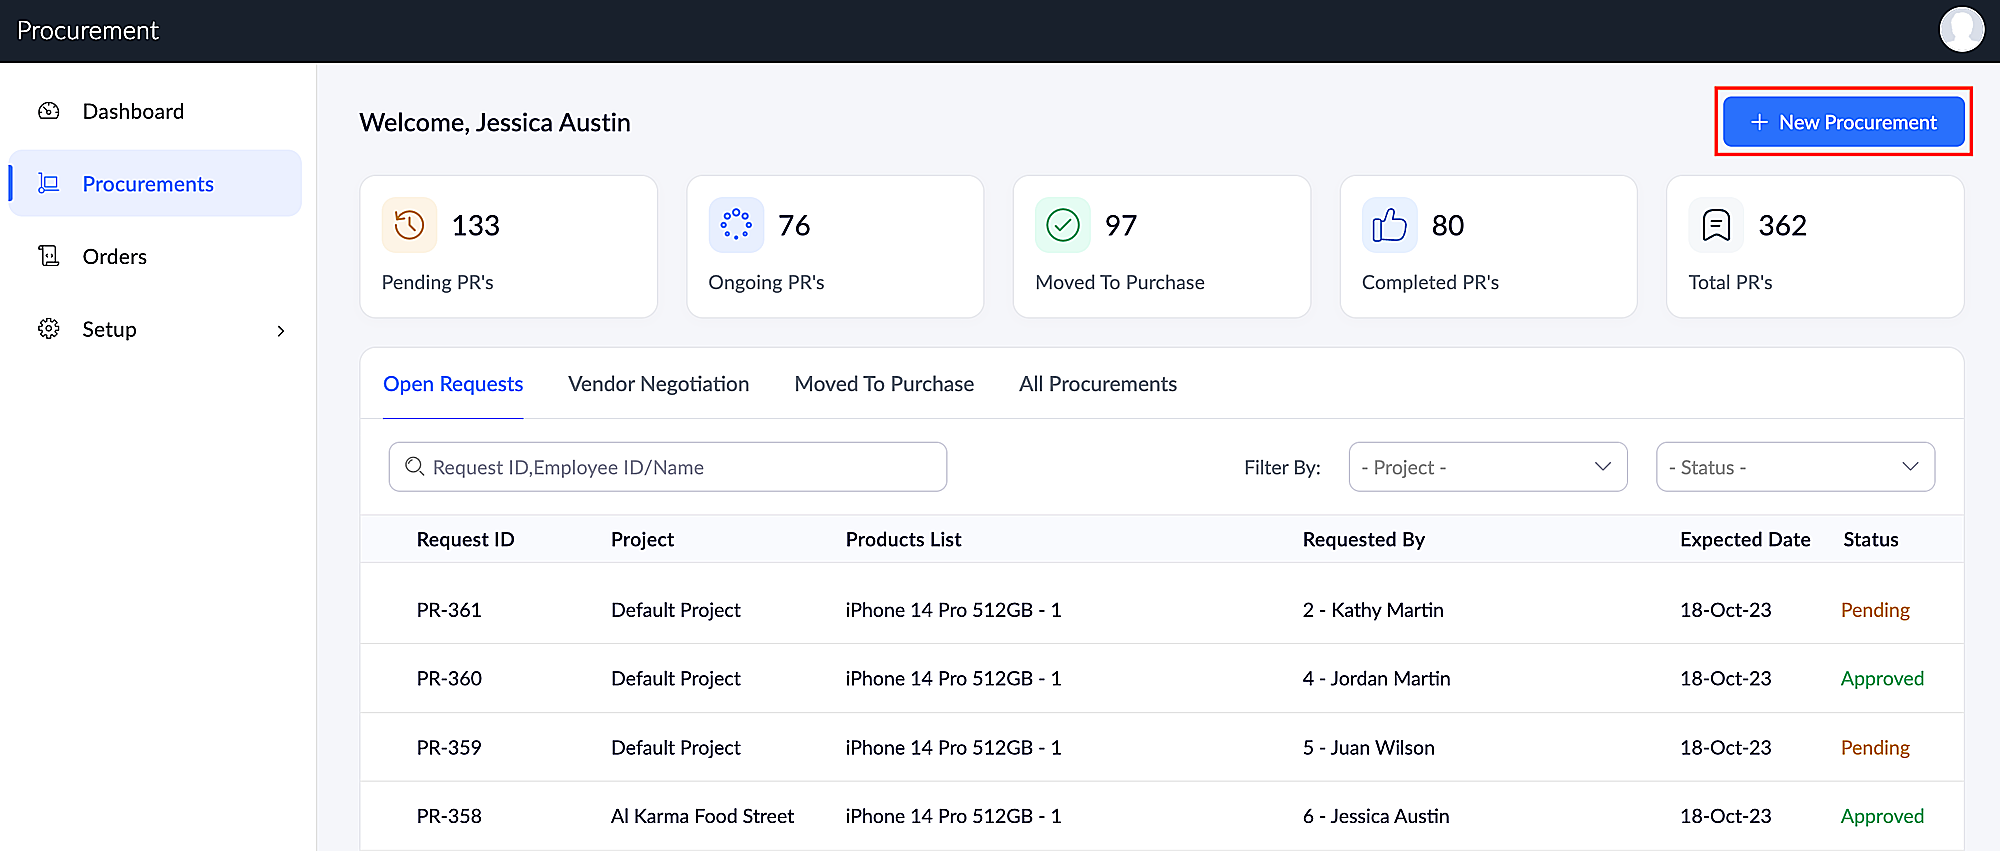Open the user profile avatar
2000x851 pixels.
point(1961,30)
